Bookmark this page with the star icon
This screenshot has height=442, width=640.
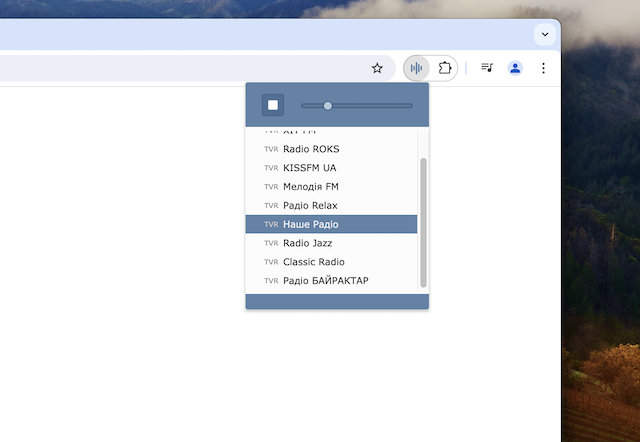(x=377, y=68)
